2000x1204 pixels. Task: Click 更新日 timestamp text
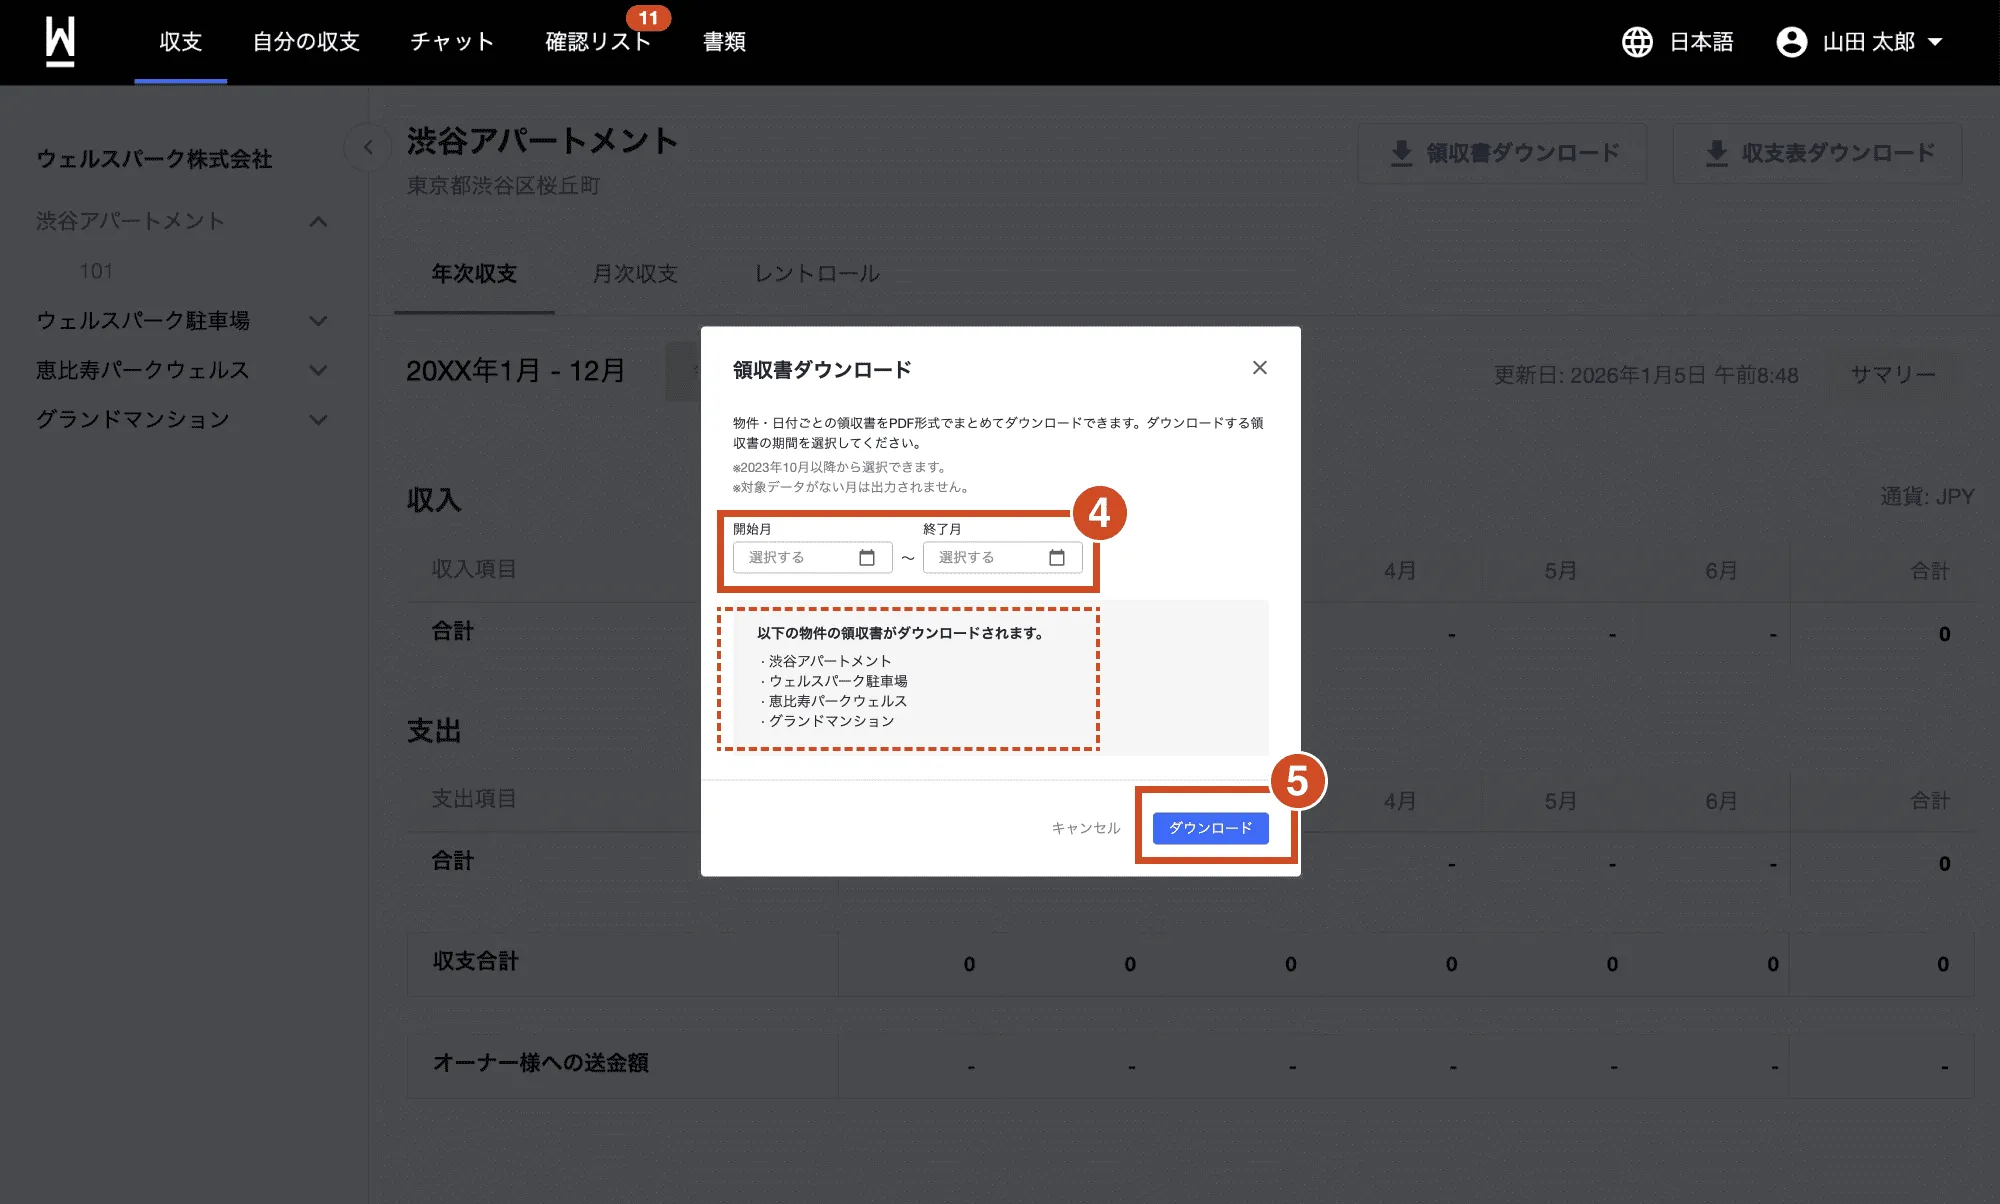[x=1646, y=375]
